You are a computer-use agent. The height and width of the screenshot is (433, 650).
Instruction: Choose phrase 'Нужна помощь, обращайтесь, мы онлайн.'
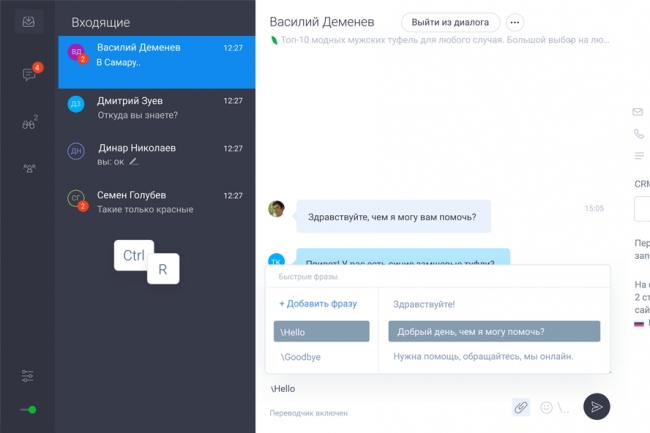coord(483,356)
